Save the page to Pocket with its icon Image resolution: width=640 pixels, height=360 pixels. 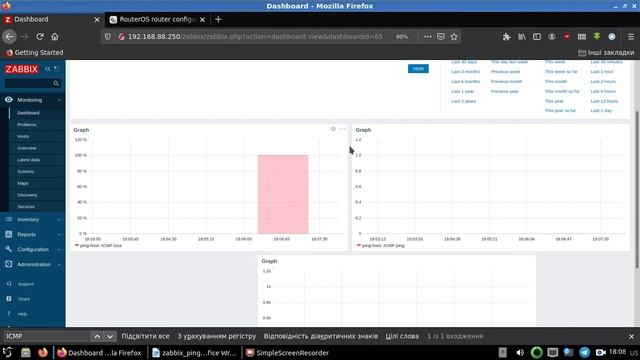tap(441, 37)
